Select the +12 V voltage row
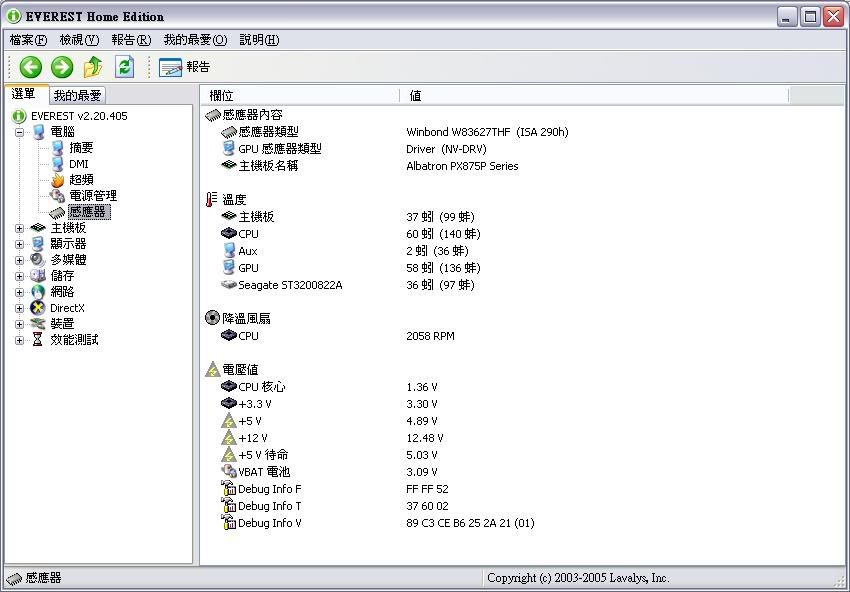 tap(332, 438)
